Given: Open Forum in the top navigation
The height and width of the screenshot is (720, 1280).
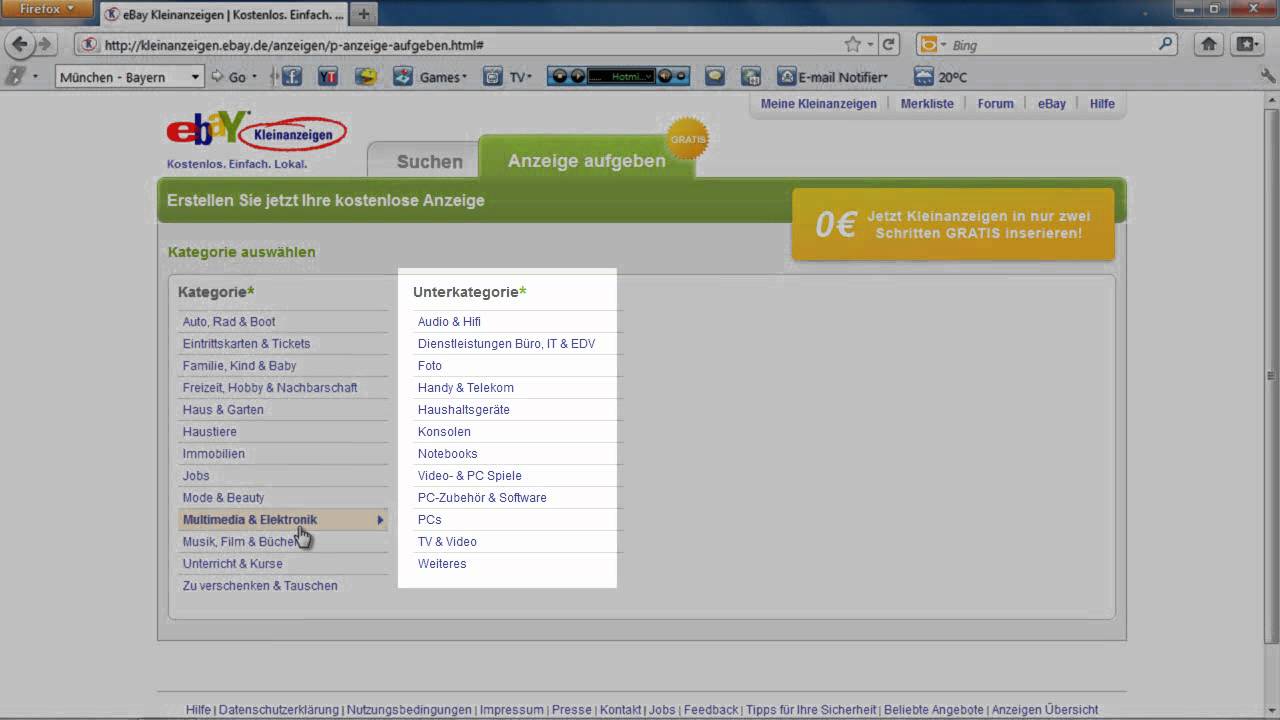Looking at the screenshot, I should coord(995,103).
